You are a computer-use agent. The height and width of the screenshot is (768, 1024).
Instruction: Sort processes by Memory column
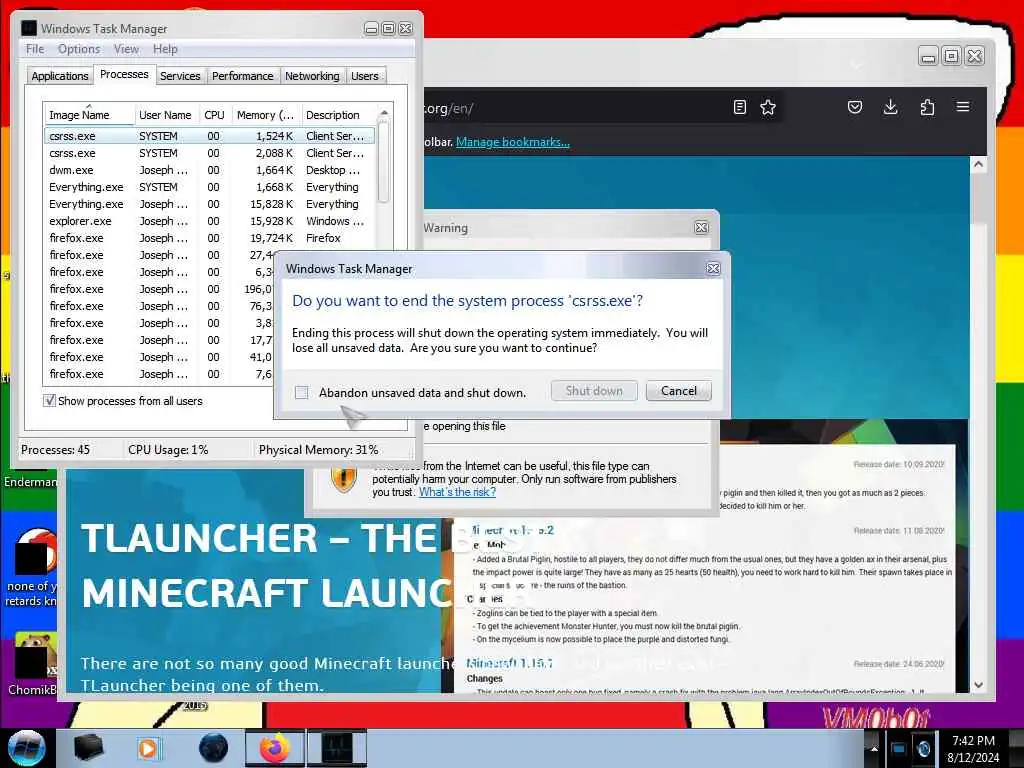click(266, 115)
